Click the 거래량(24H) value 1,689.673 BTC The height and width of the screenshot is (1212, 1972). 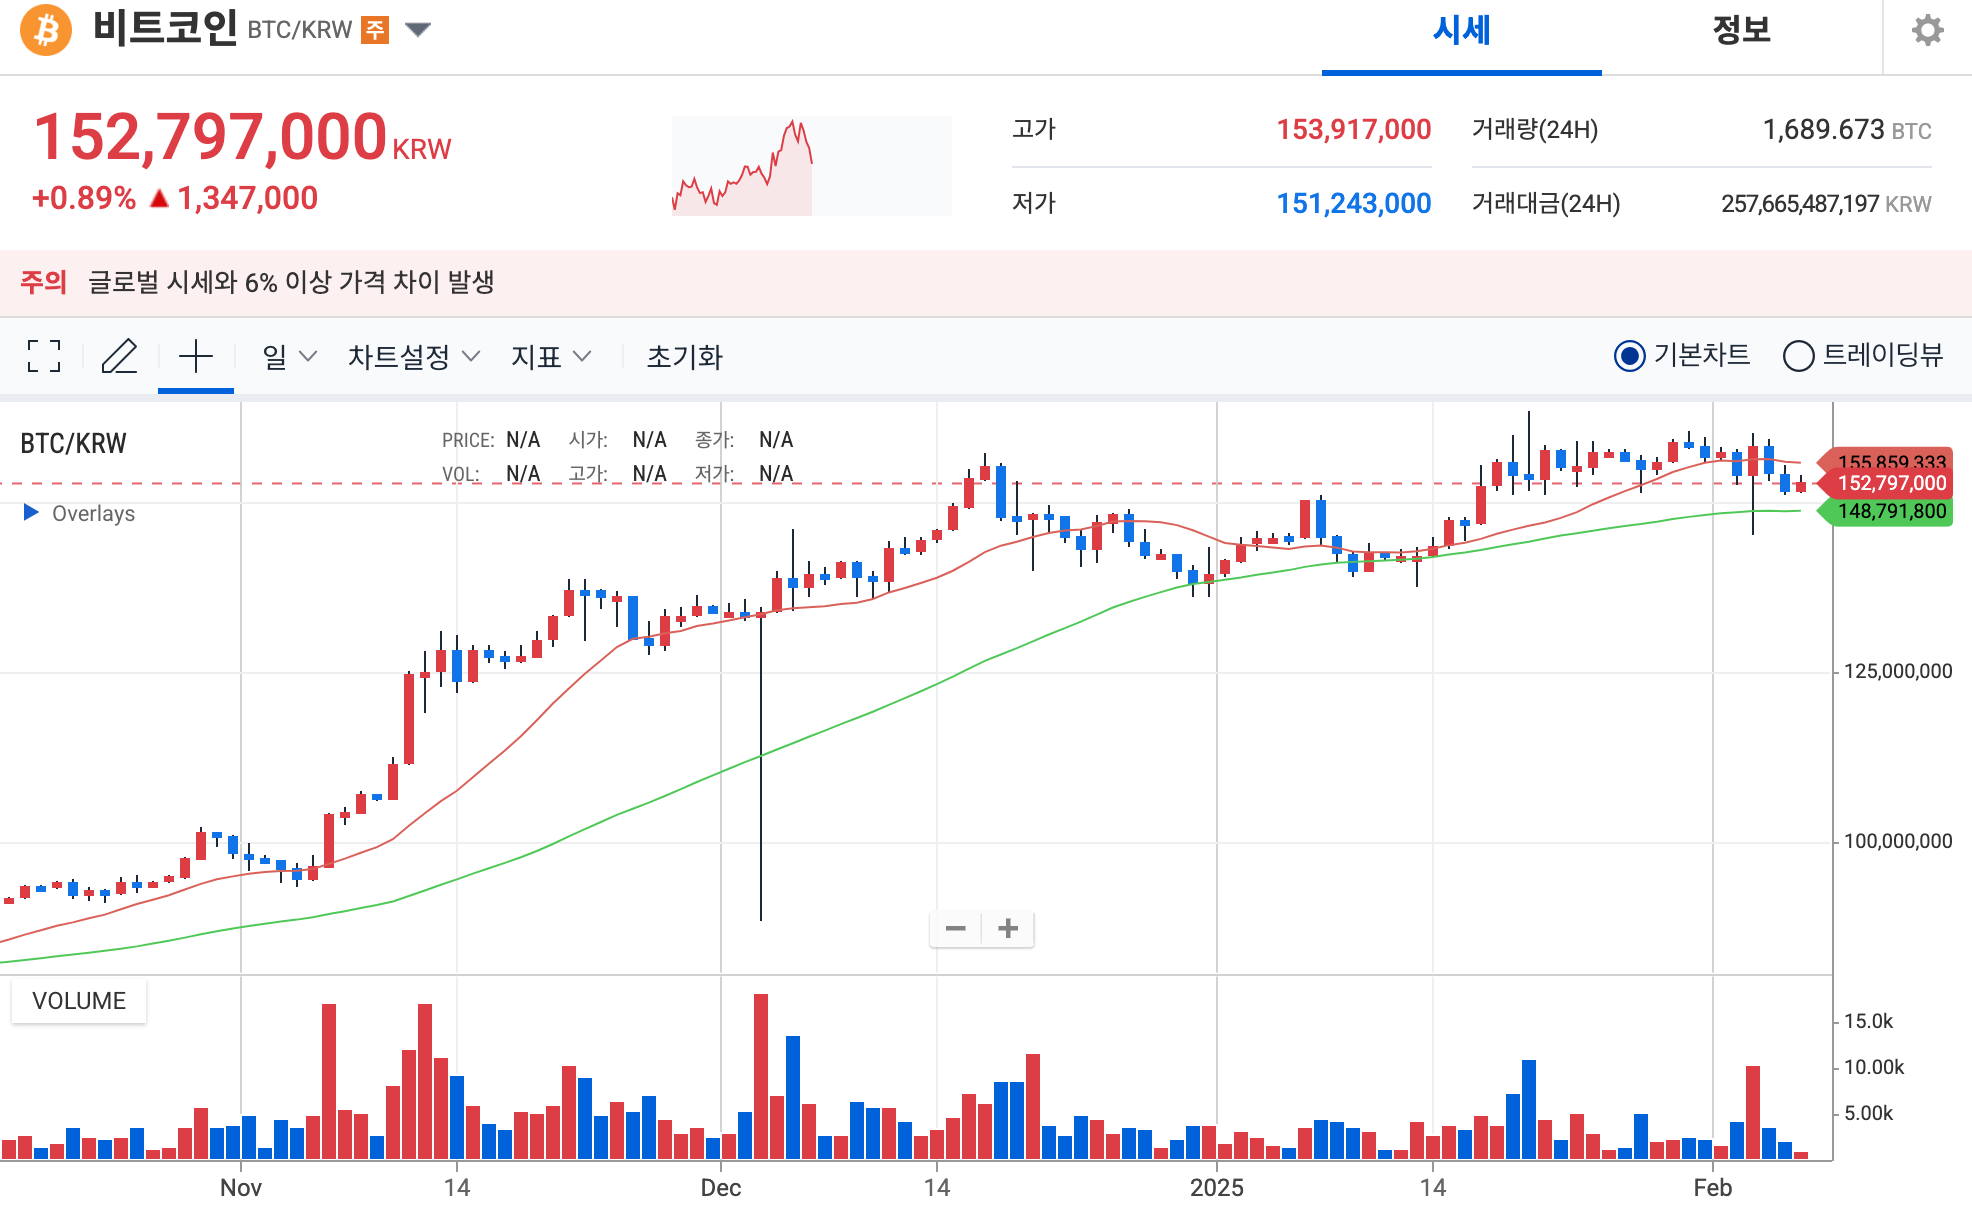click(x=1846, y=130)
